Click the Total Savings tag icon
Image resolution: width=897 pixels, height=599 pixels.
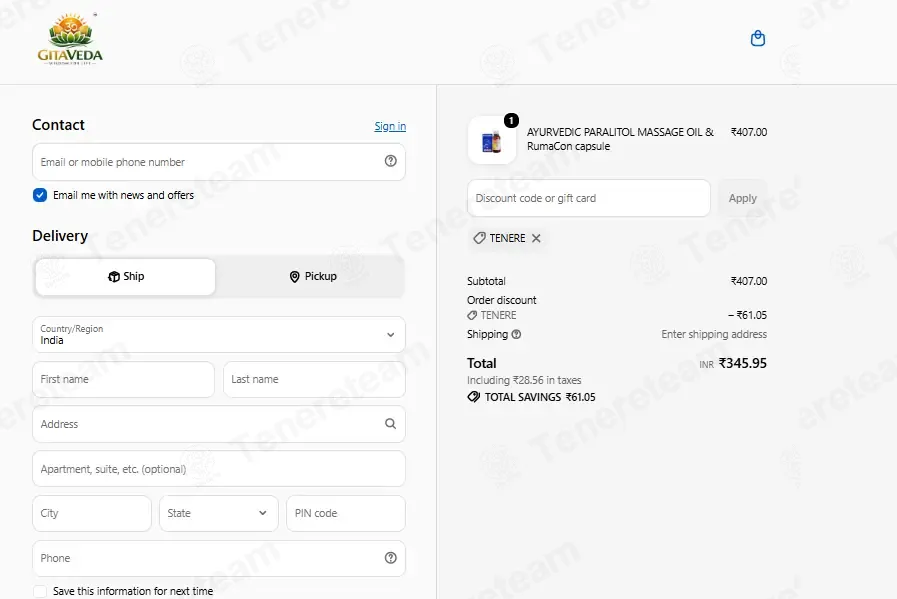tap(474, 396)
